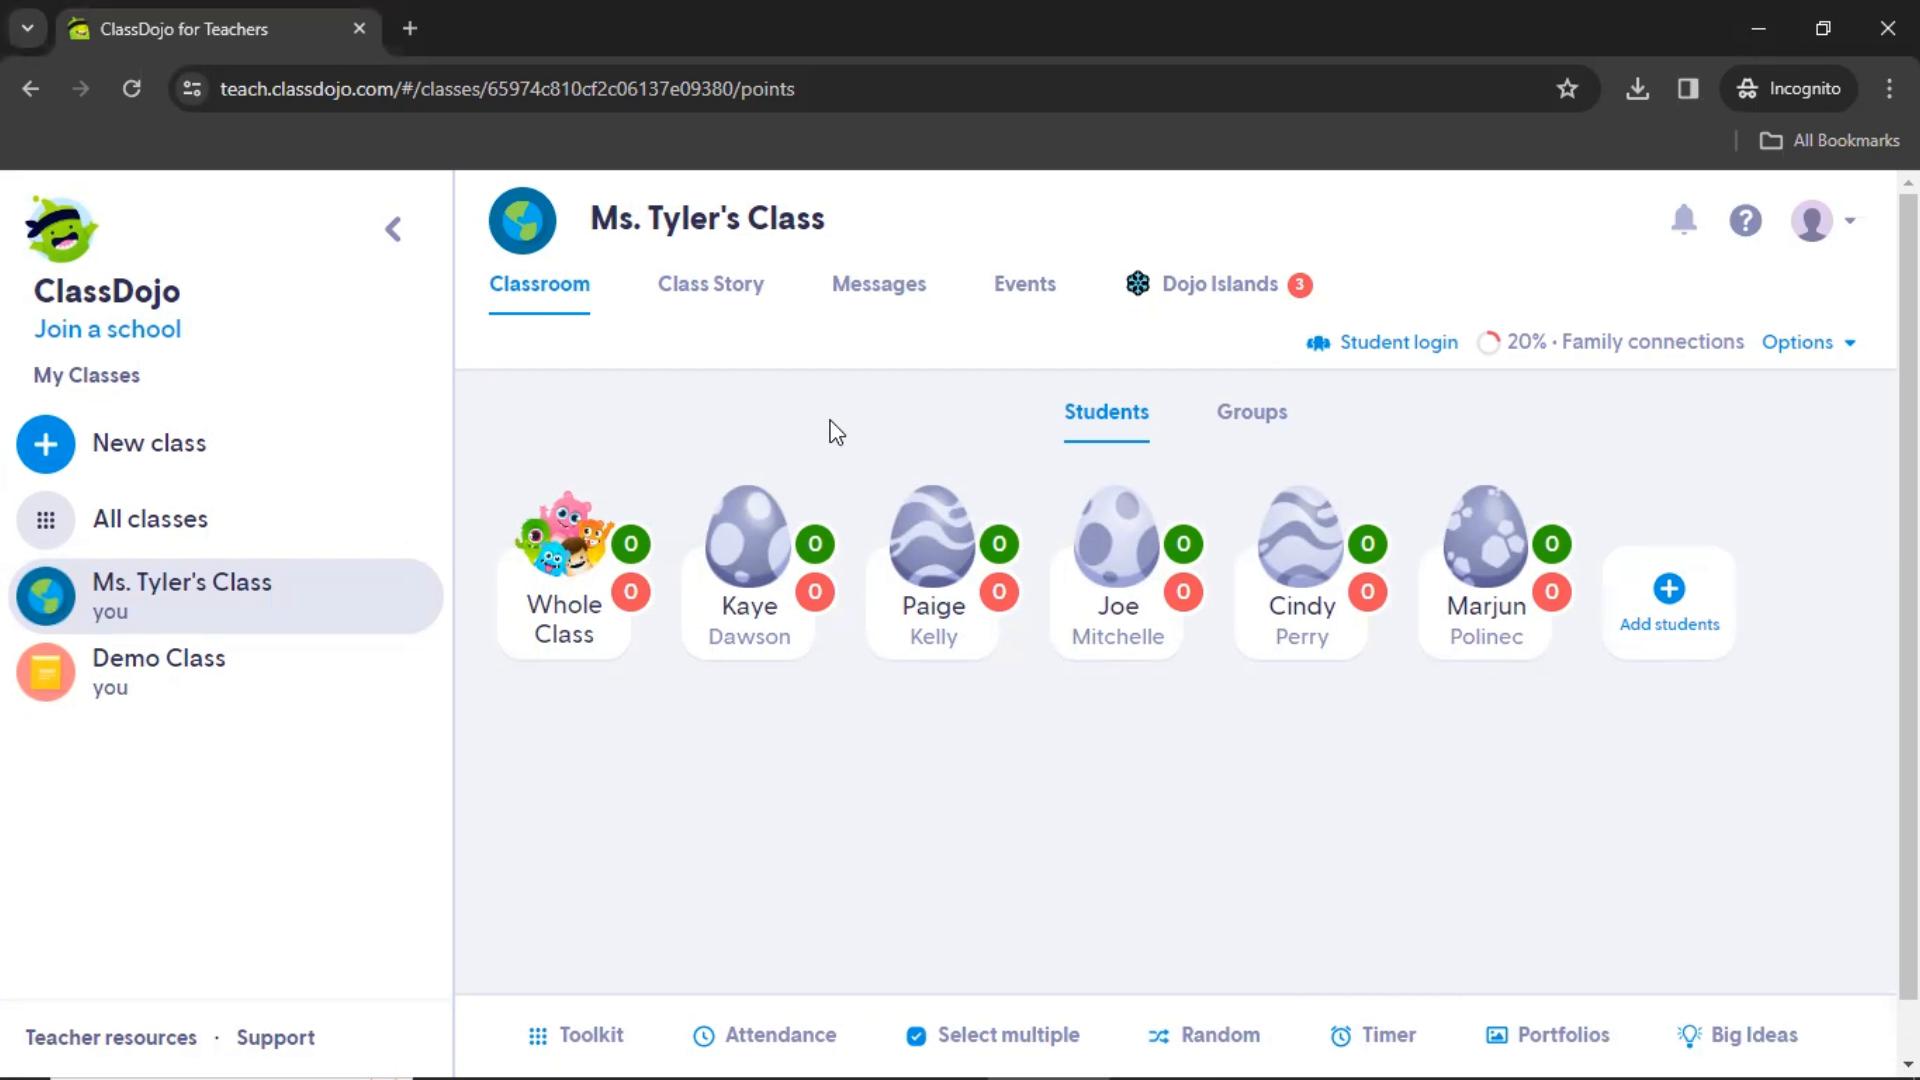Select the bell notifications icon

1684,220
